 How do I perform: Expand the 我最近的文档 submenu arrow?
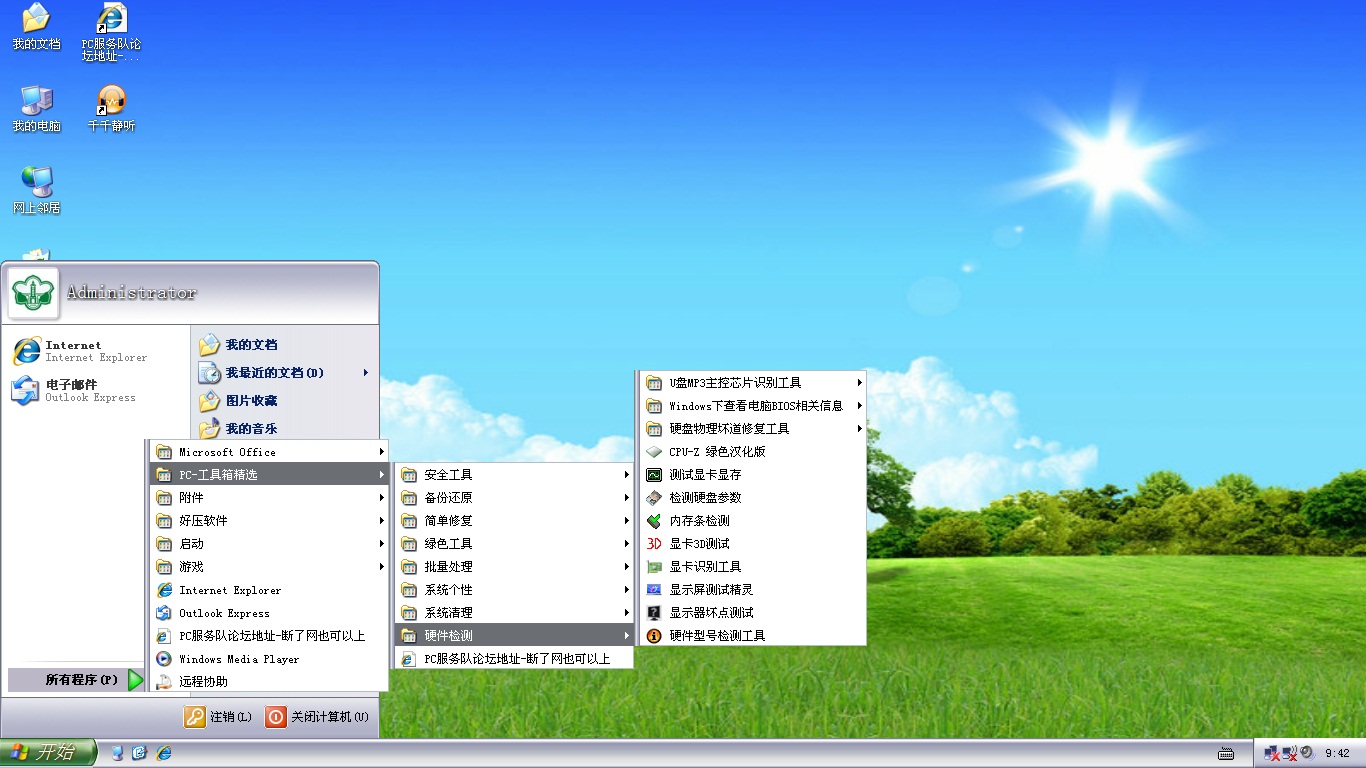(366, 373)
